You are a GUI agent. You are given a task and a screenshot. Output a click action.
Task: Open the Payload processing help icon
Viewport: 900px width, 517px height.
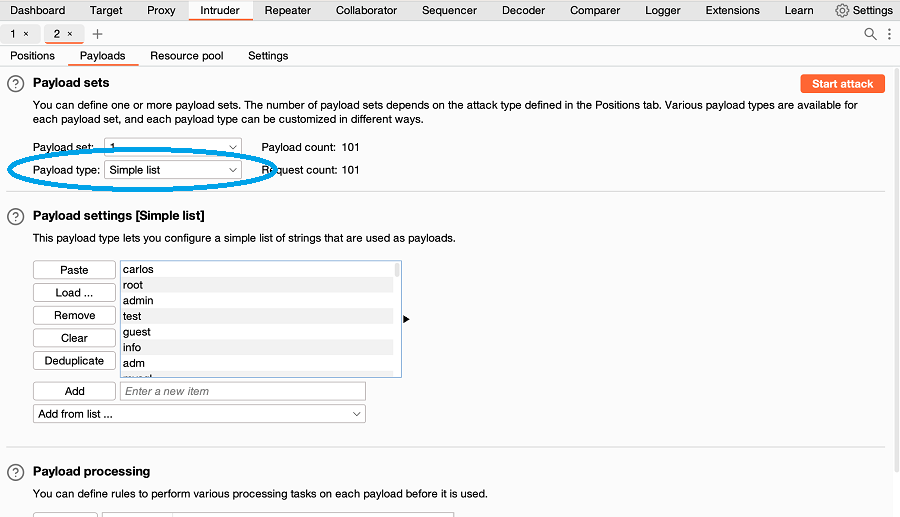pos(15,472)
